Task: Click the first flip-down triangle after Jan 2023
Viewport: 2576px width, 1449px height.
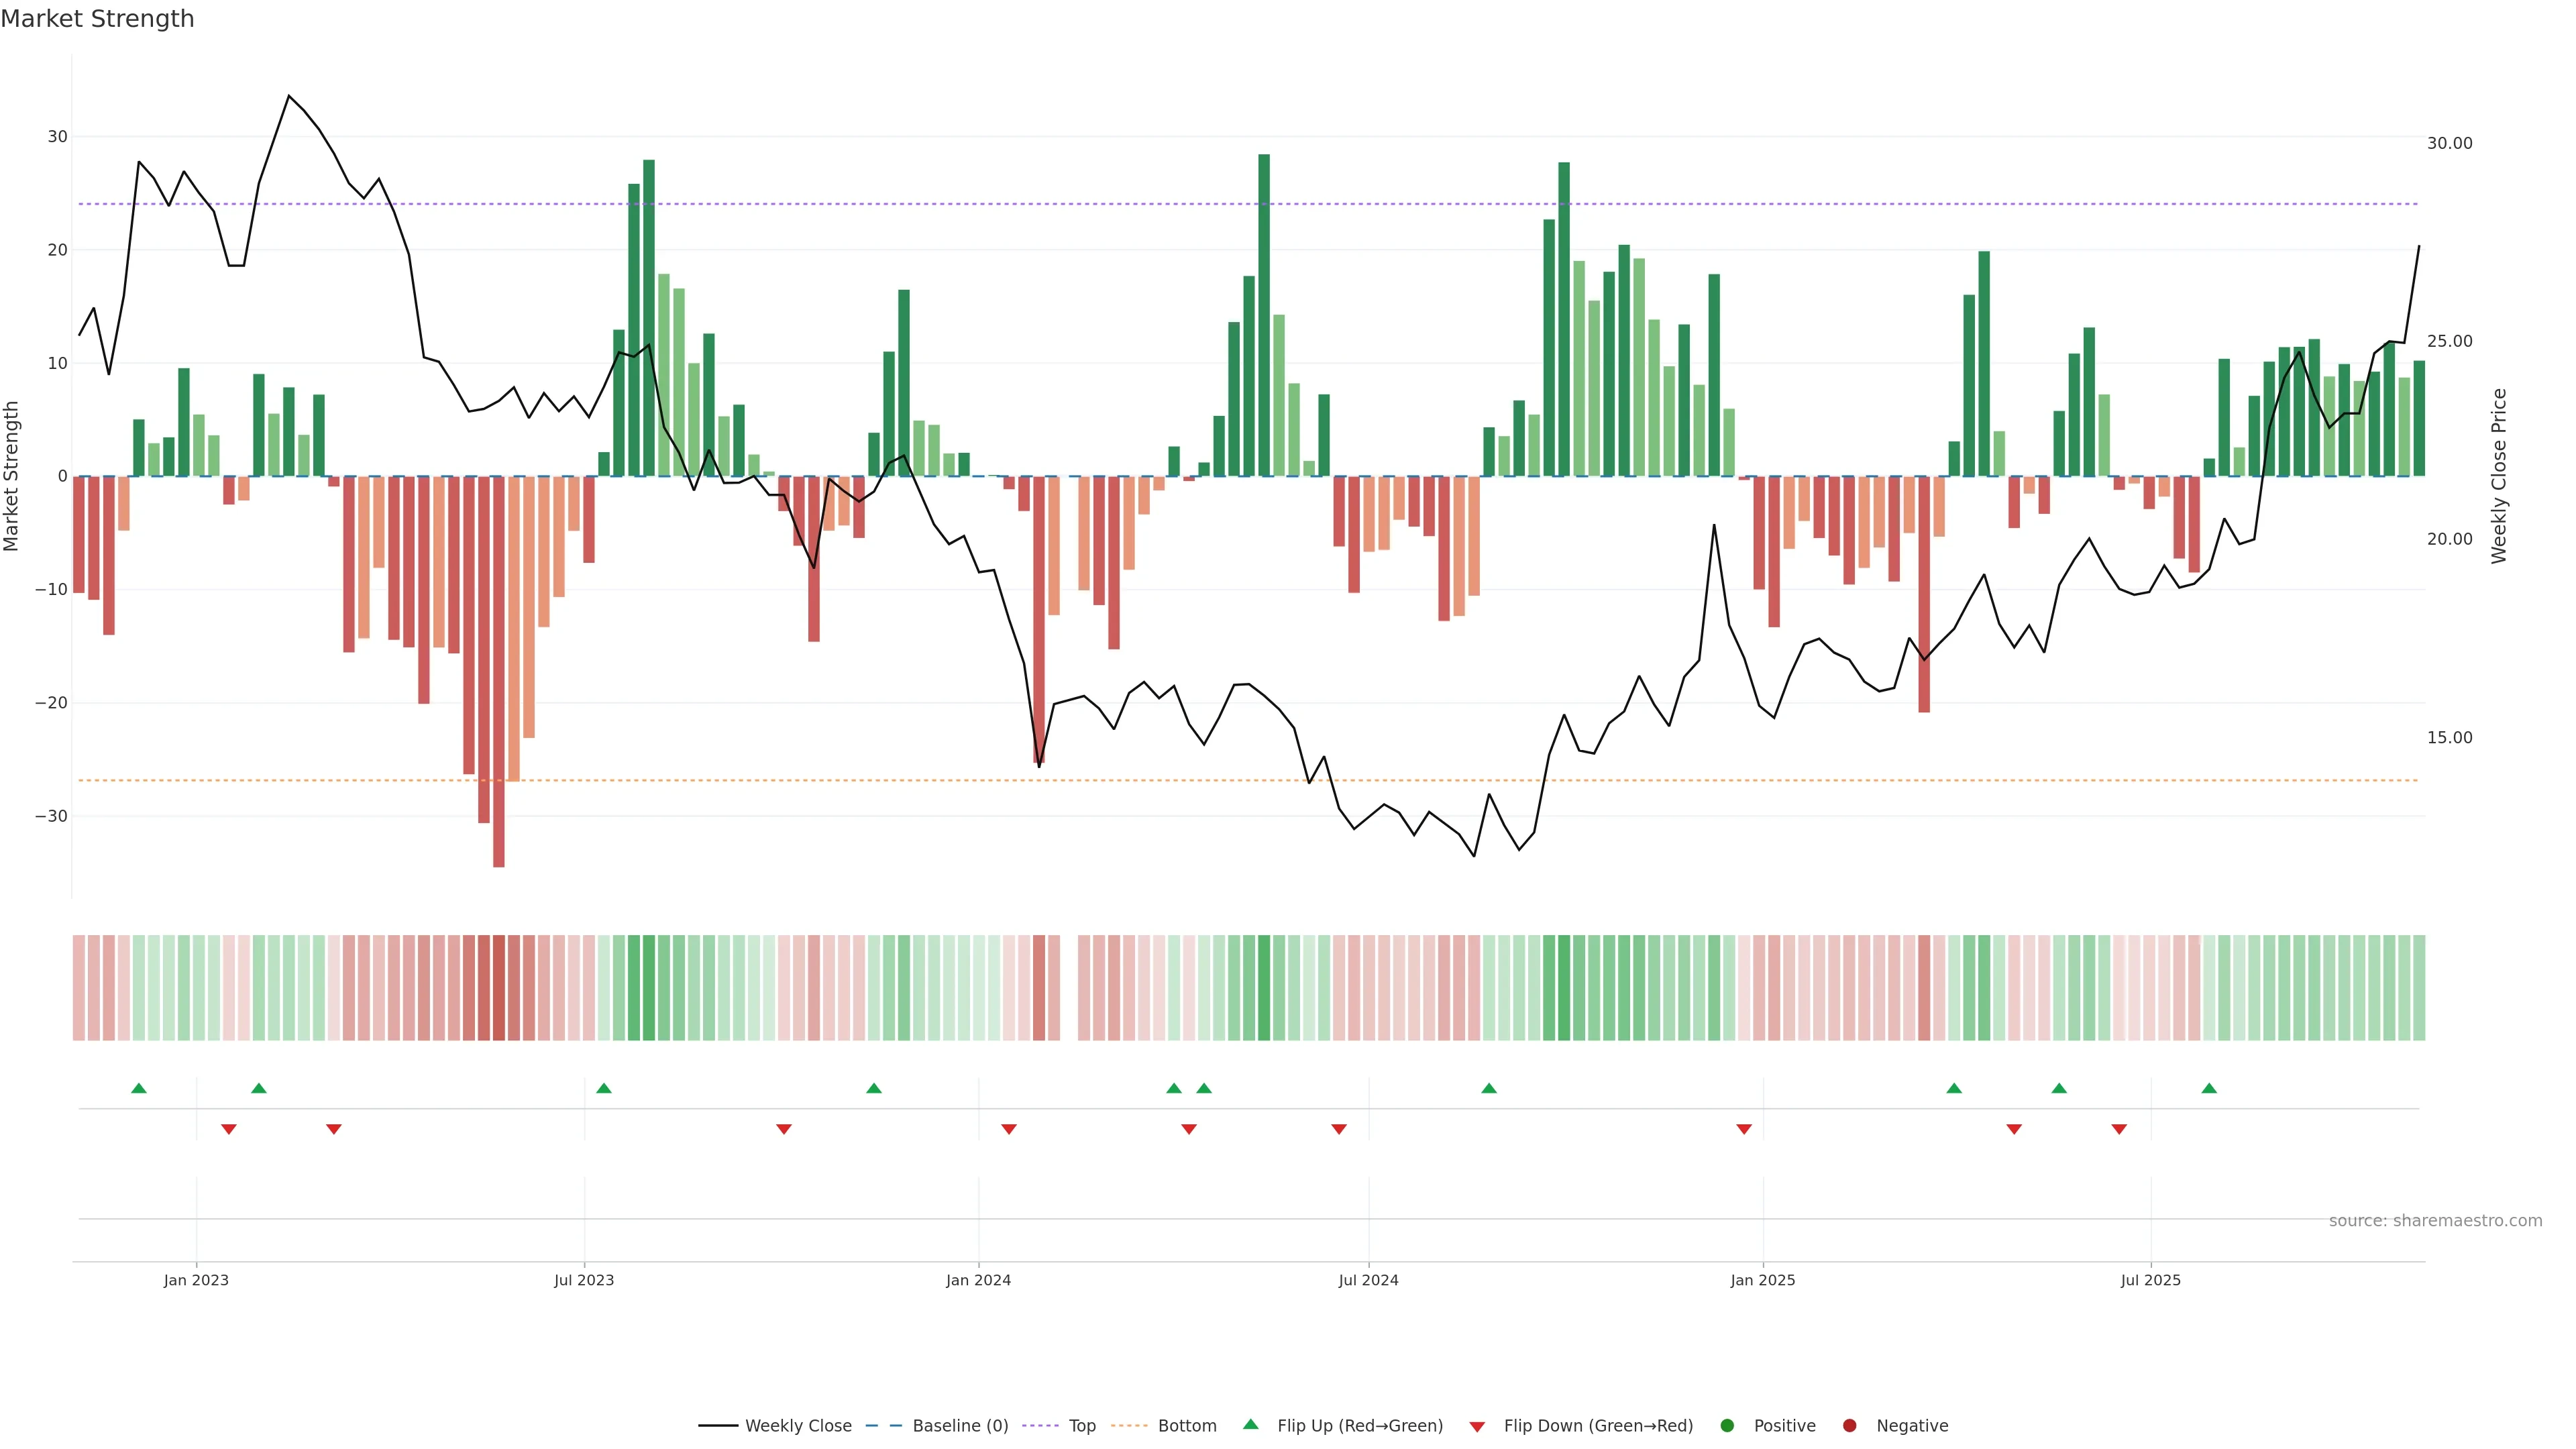Action: click(229, 1129)
